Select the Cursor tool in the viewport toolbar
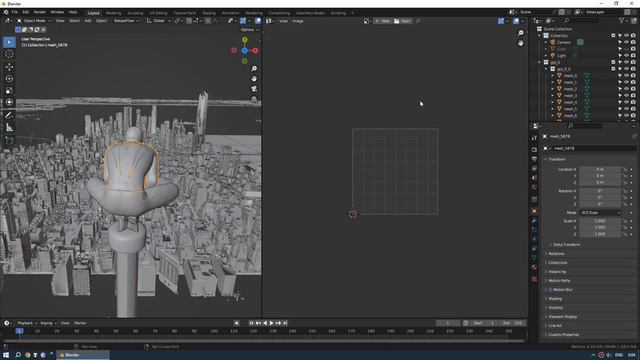The image size is (640, 360). pyautogui.click(x=9, y=54)
